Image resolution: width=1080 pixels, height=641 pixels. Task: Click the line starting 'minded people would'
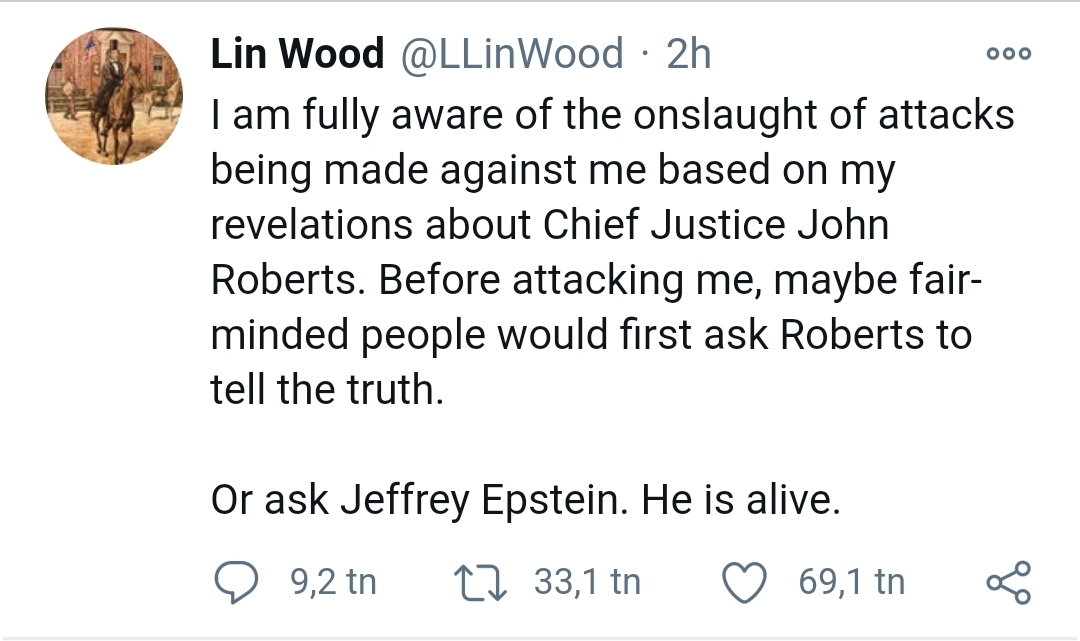point(590,334)
